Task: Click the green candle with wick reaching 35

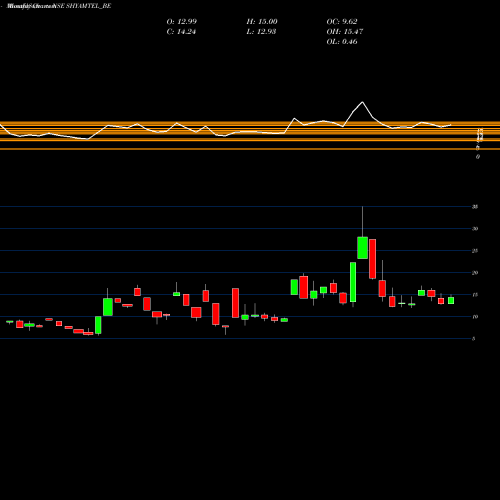Action: (x=363, y=248)
